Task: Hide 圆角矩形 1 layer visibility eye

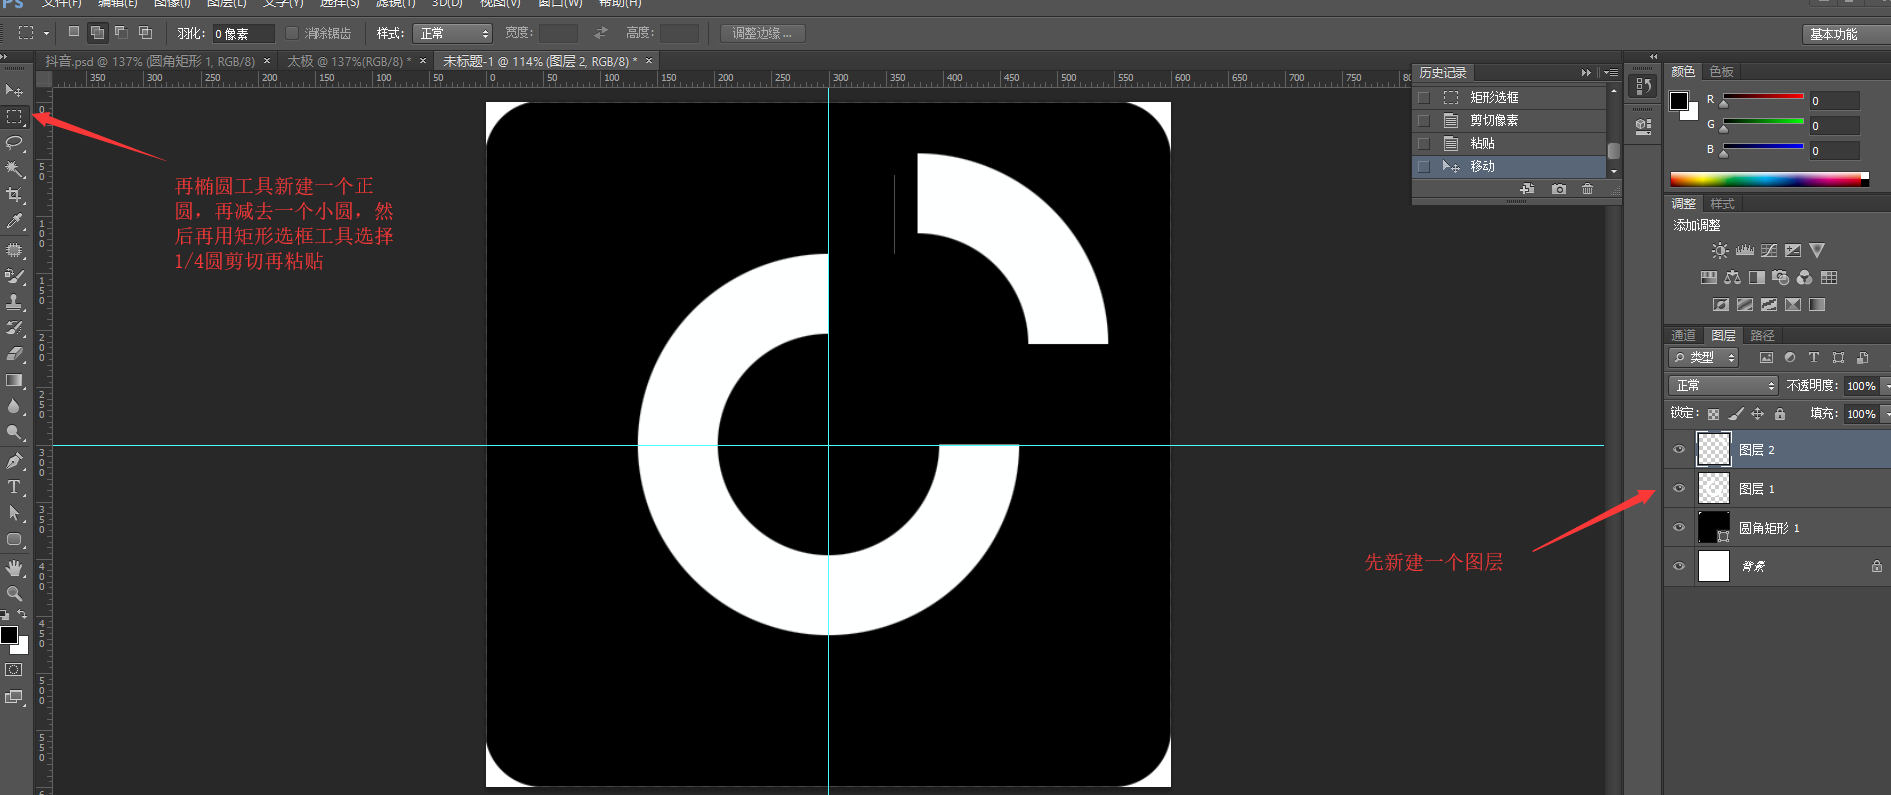Action: coord(1679,528)
